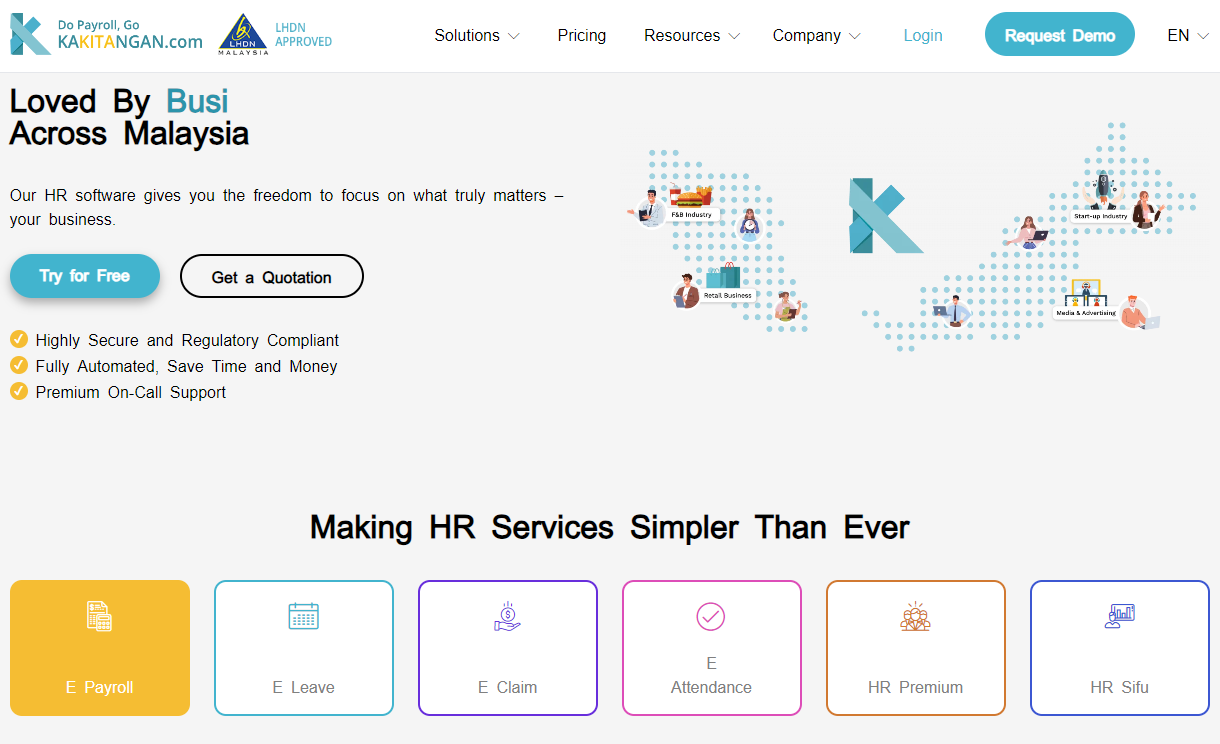Viewport: 1220px width, 744px height.
Task: Click checkmark beside Fully Automated, Save Time
Action: click(x=18, y=365)
